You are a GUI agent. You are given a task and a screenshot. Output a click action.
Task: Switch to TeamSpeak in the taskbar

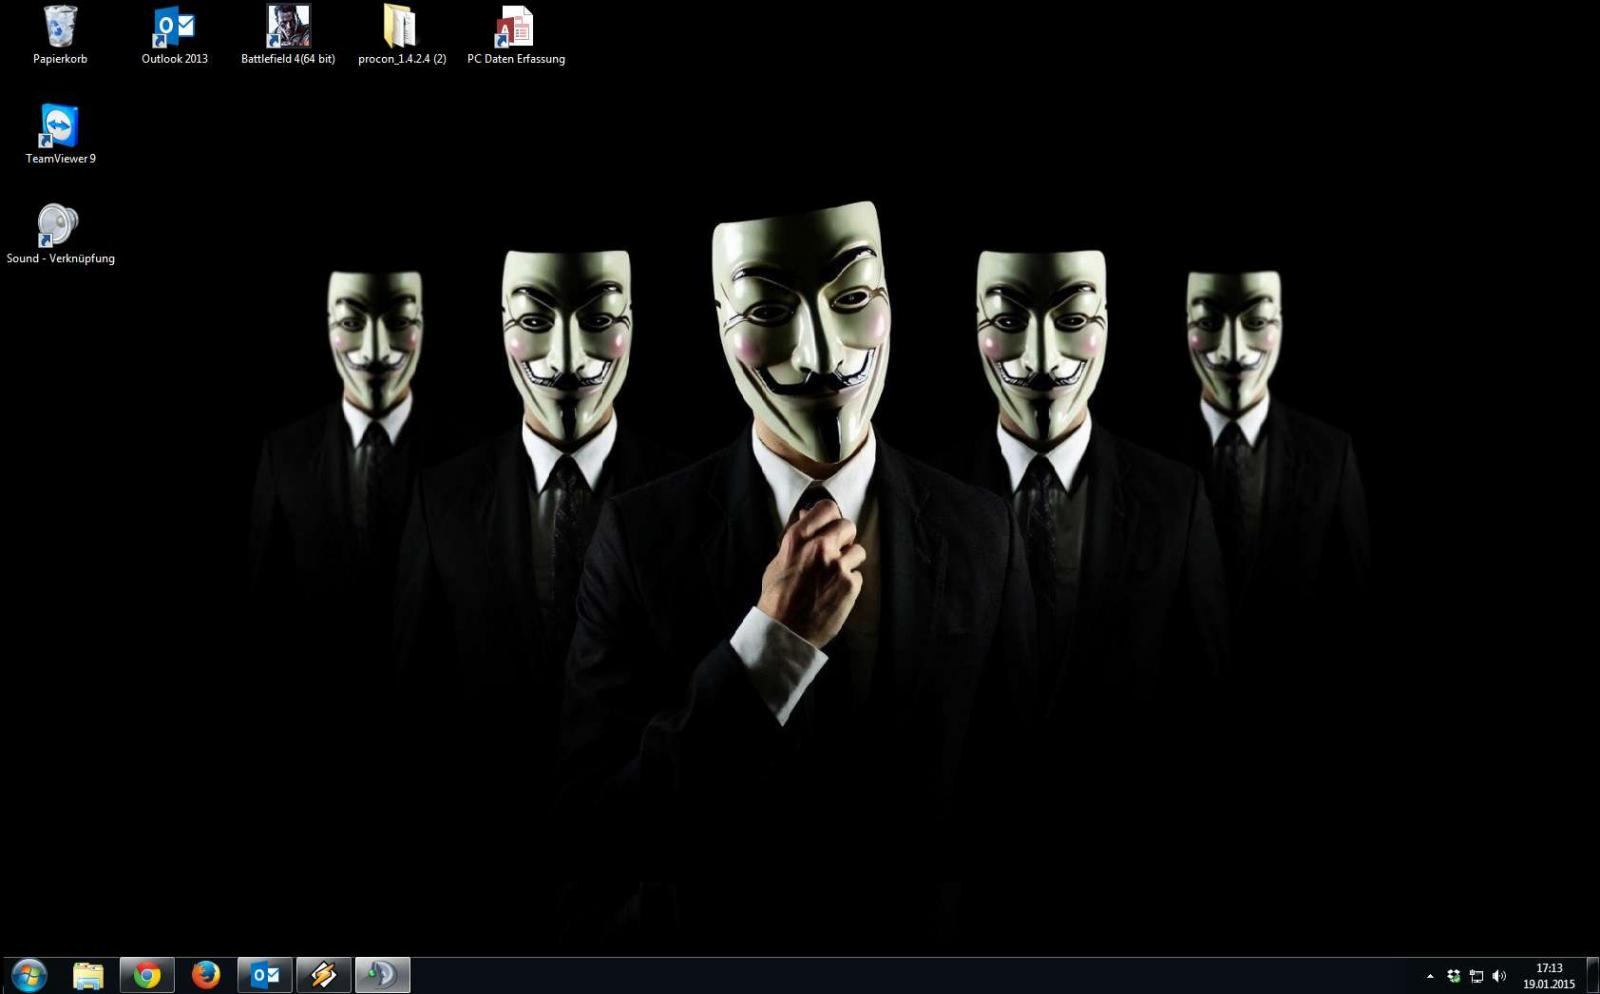coord(382,975)
